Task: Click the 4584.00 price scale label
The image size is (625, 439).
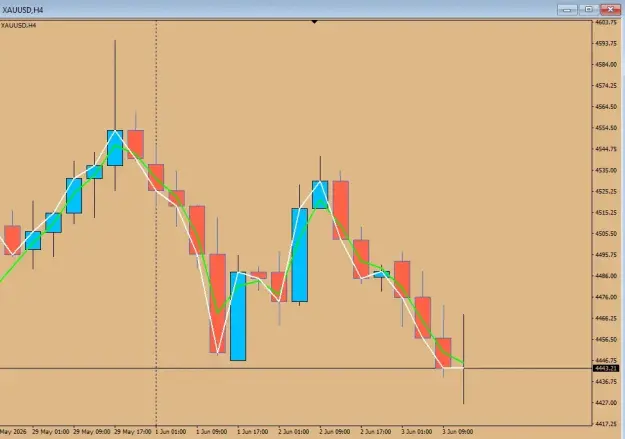Action: [606, 65]
